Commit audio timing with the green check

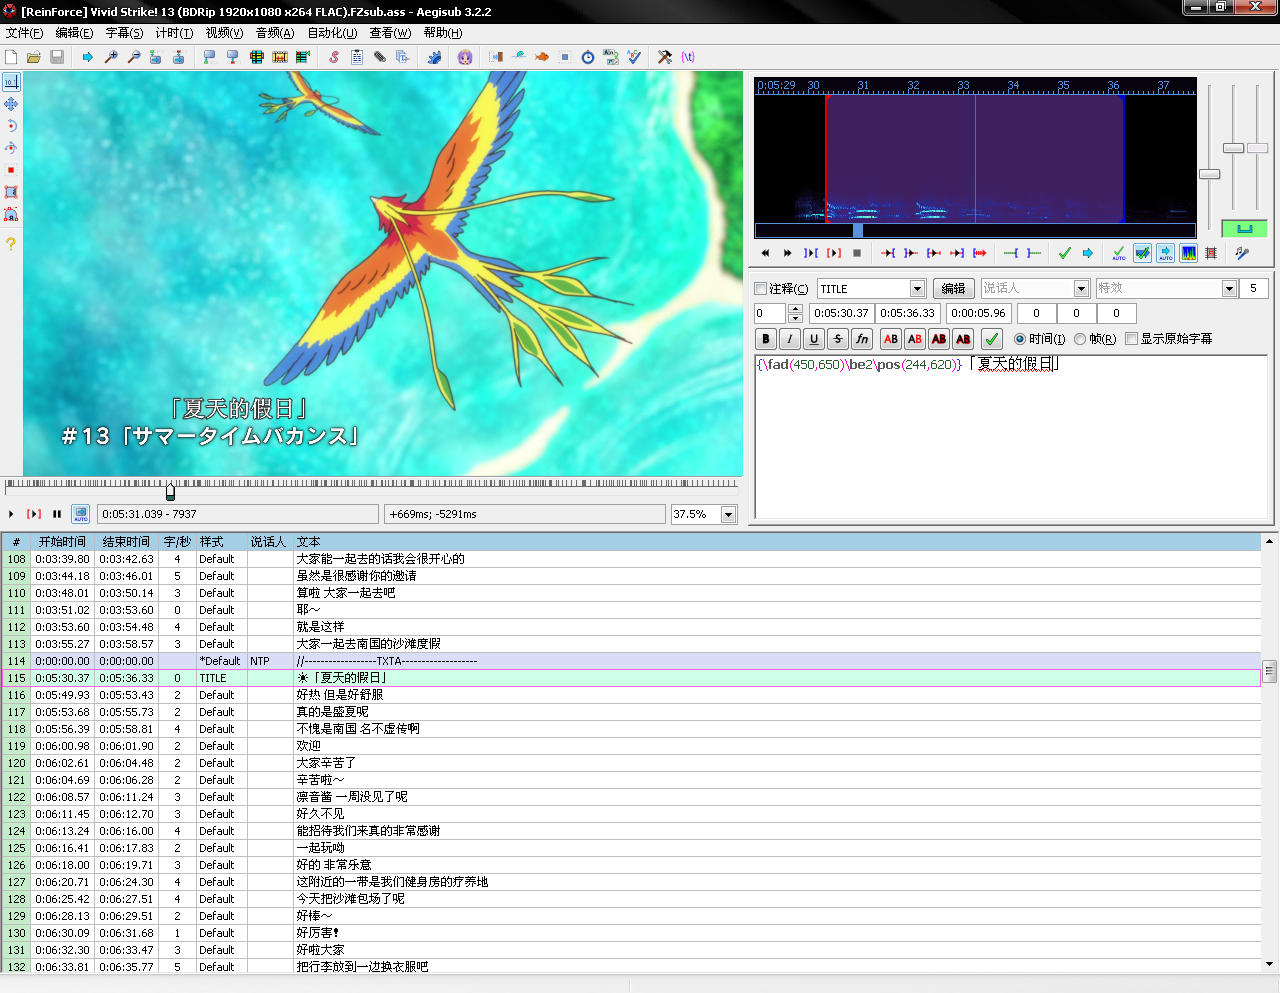pos(1065,253)
